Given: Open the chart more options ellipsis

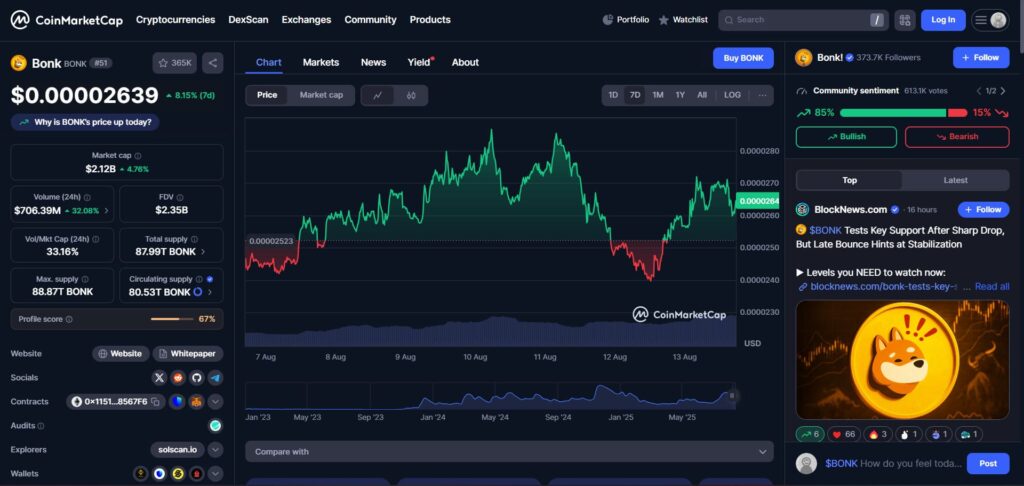Looking at the screenshot, I should 762,95.
